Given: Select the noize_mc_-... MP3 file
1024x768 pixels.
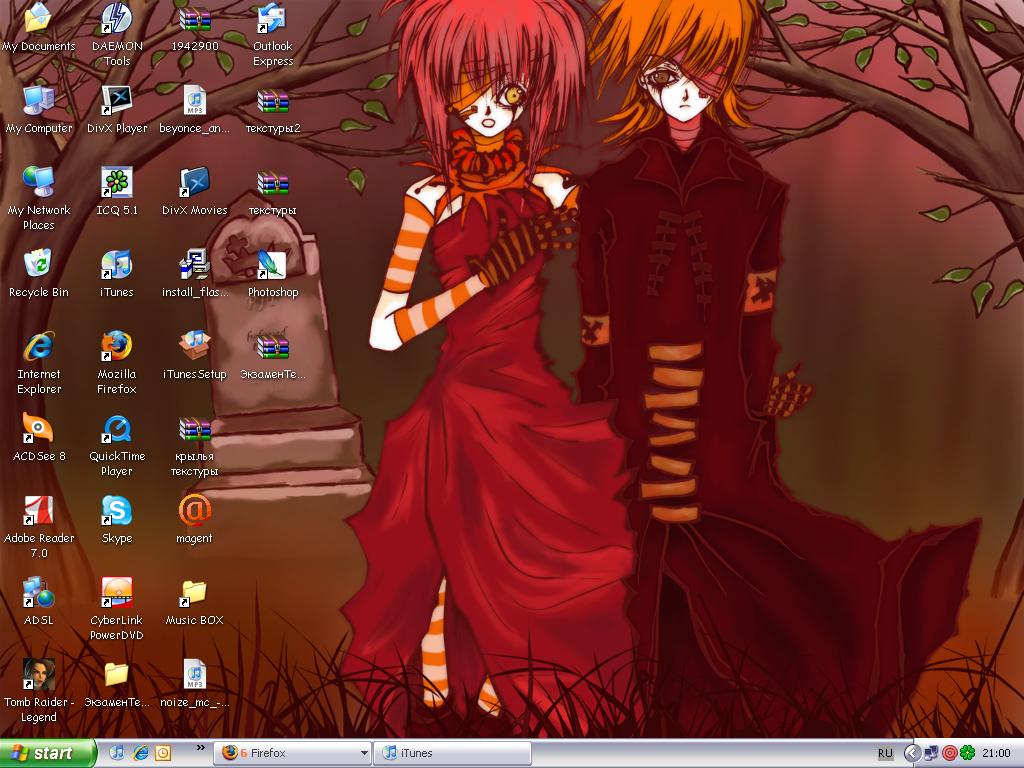Looking at the screenshot, I should (x=195, y=684).
